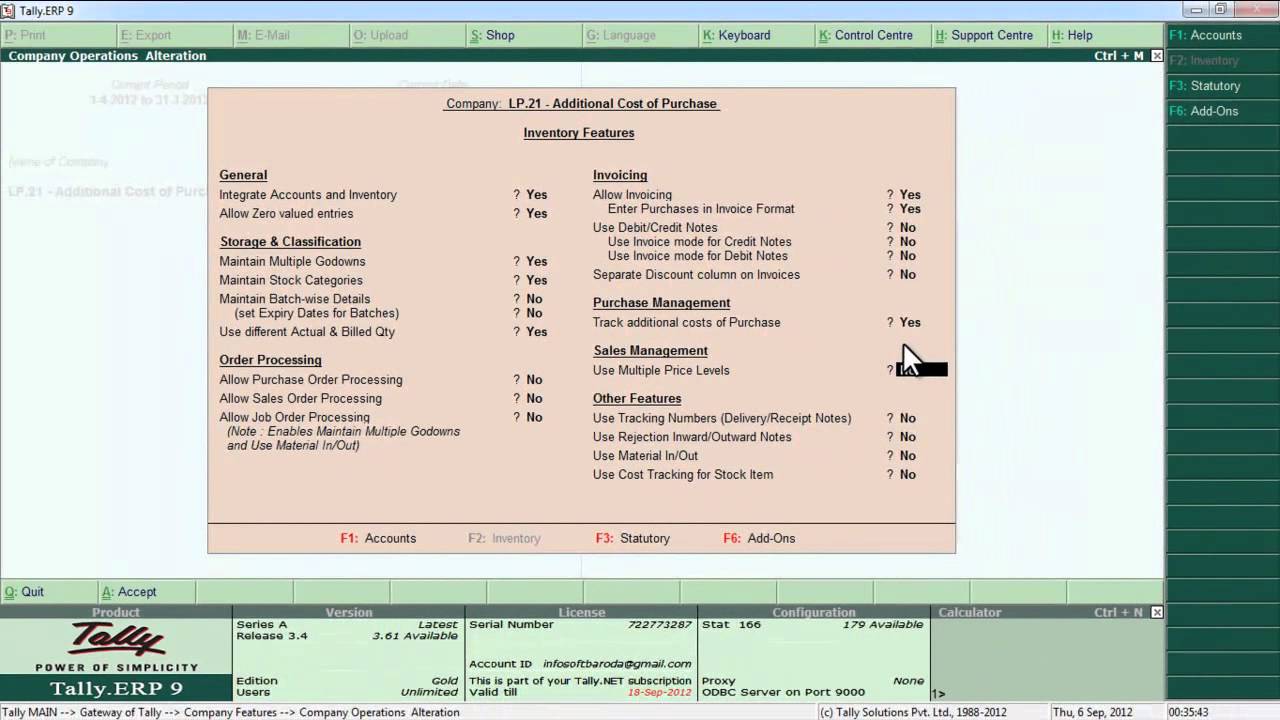The image size is (1280, 720).
Task: Toggle Use Invoice mode for Debit Notes value
Action: tap(907, 256)
